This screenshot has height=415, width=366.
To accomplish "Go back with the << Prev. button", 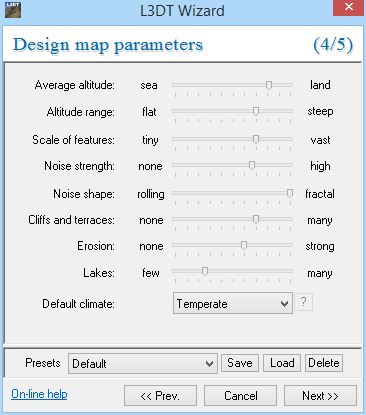I will click(160, 396).
